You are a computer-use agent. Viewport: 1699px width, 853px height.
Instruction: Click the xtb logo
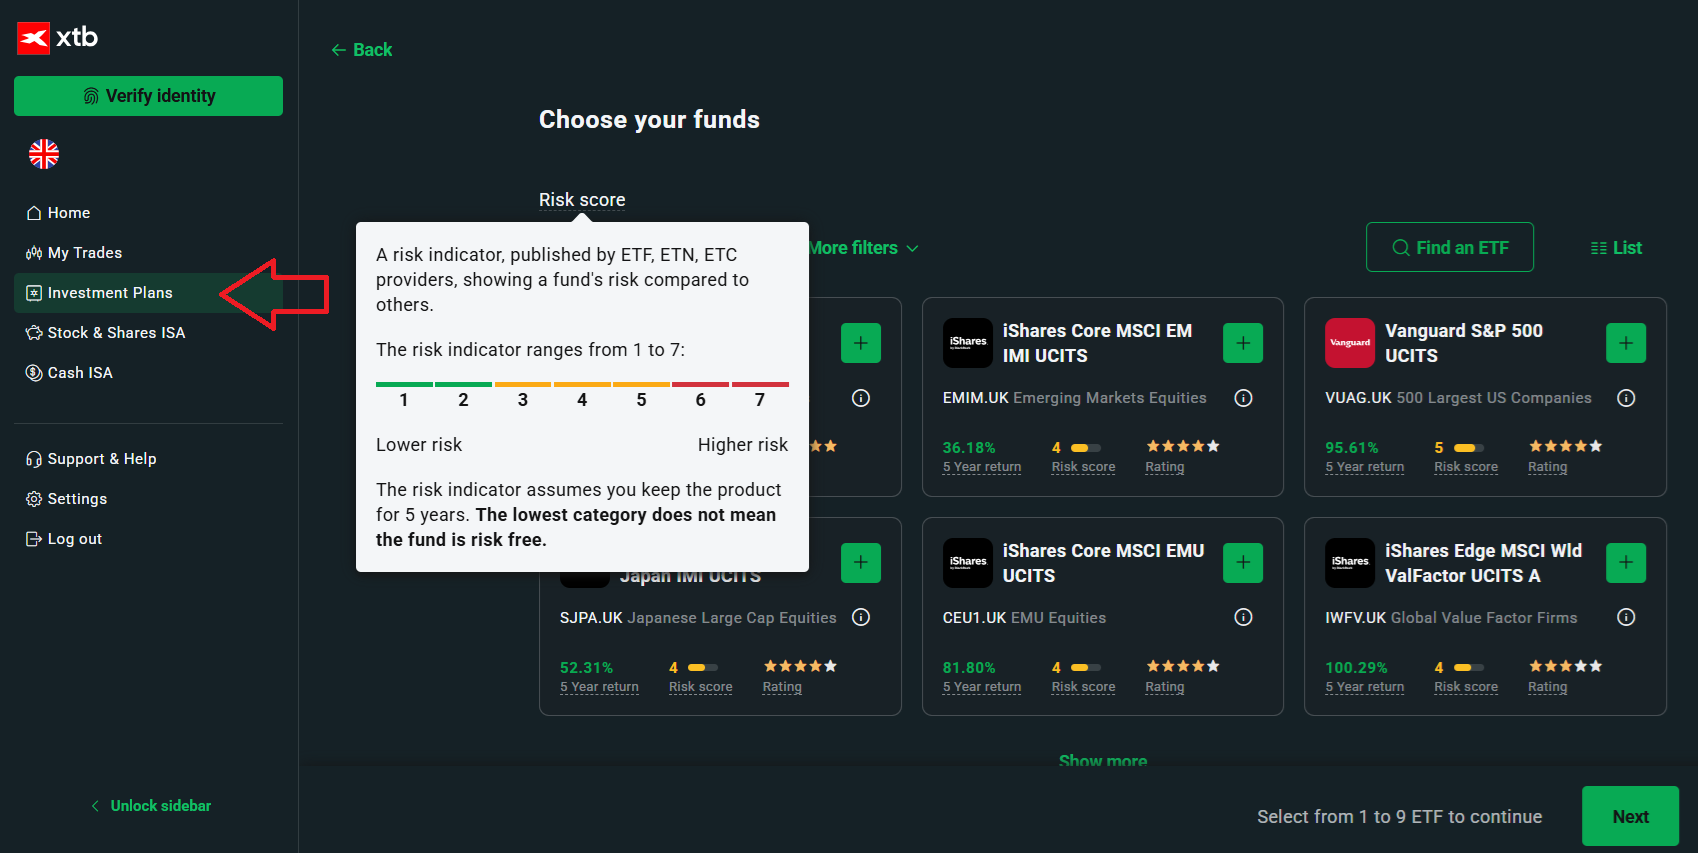tap(58, 38)
